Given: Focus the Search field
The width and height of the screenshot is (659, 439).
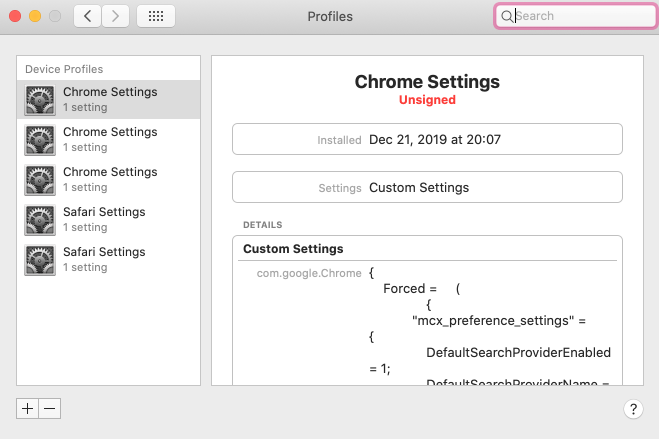Looking at the screenshot, I should point(575,16).
